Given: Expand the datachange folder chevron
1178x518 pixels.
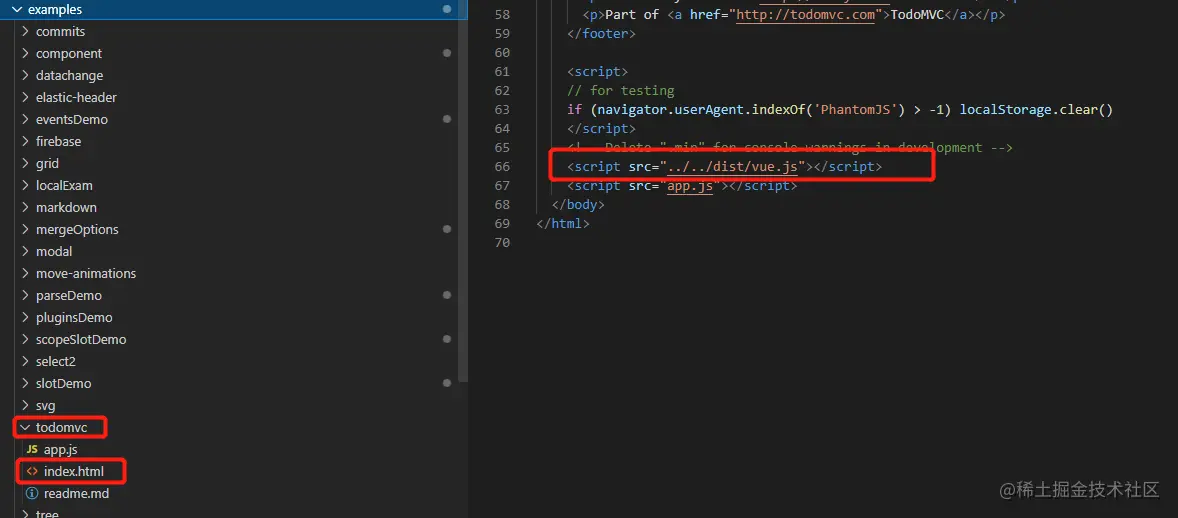Looking at the screenshot, I should point(26,75).
